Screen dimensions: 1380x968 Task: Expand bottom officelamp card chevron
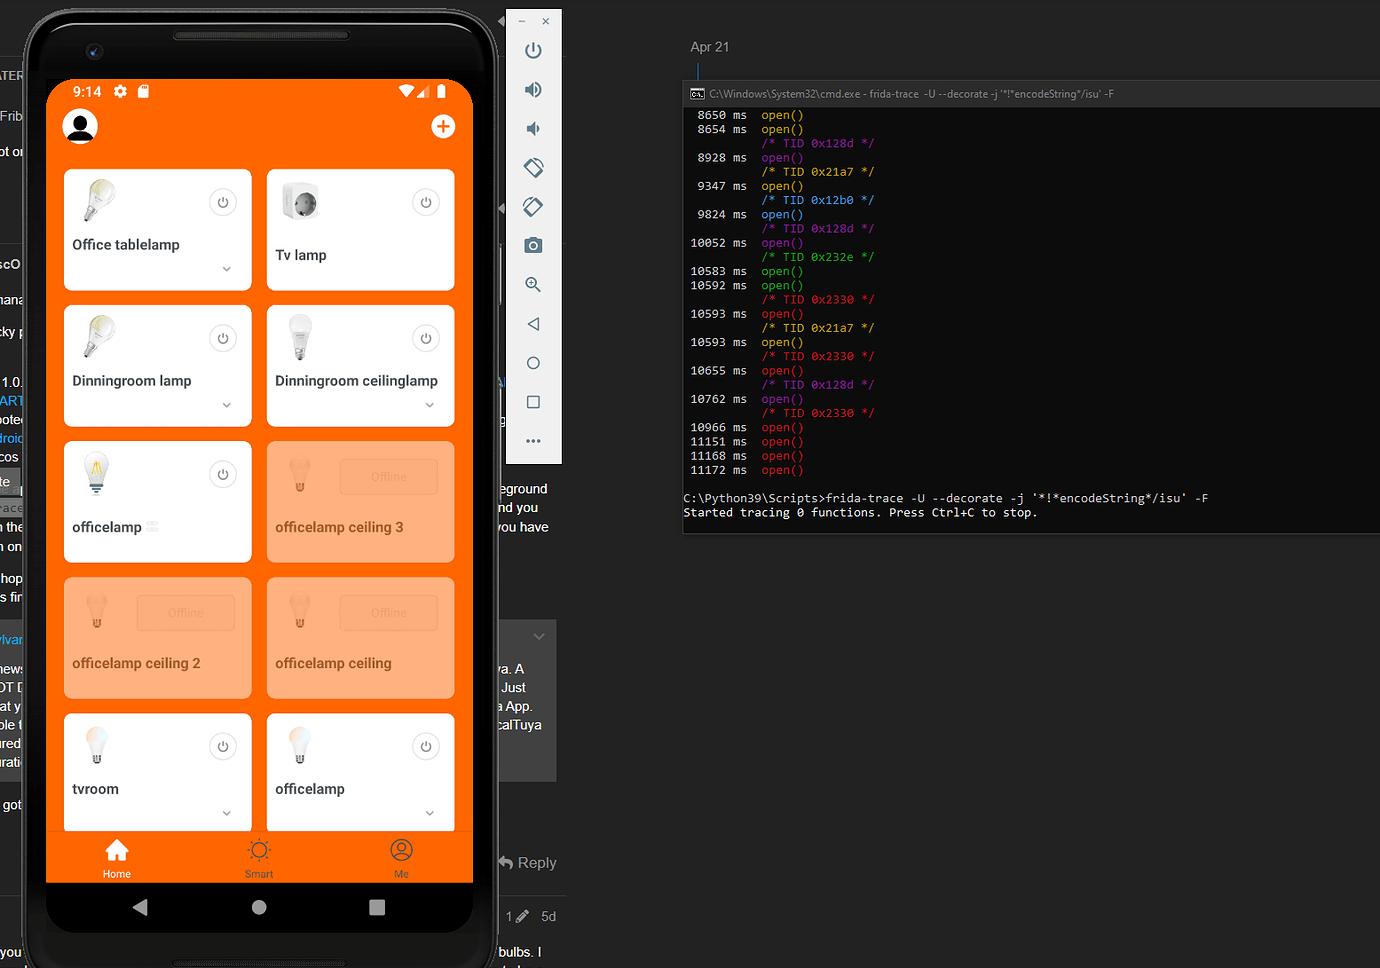click(x=430, y=813)
